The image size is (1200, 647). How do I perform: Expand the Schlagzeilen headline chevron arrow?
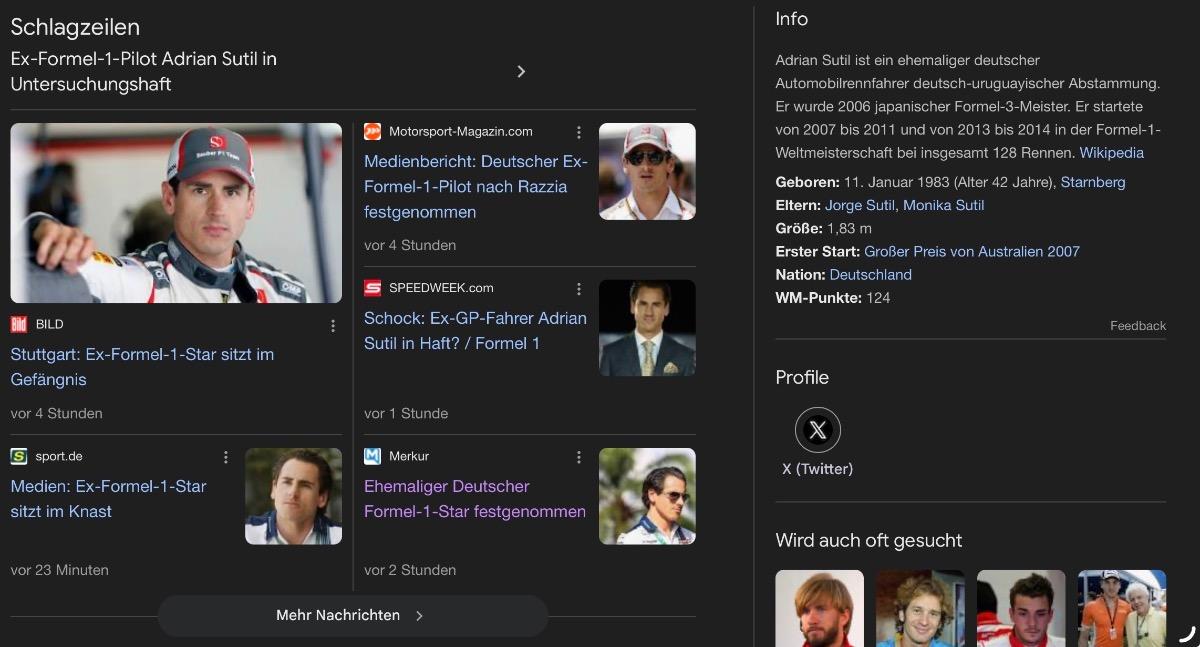[521, 71]
